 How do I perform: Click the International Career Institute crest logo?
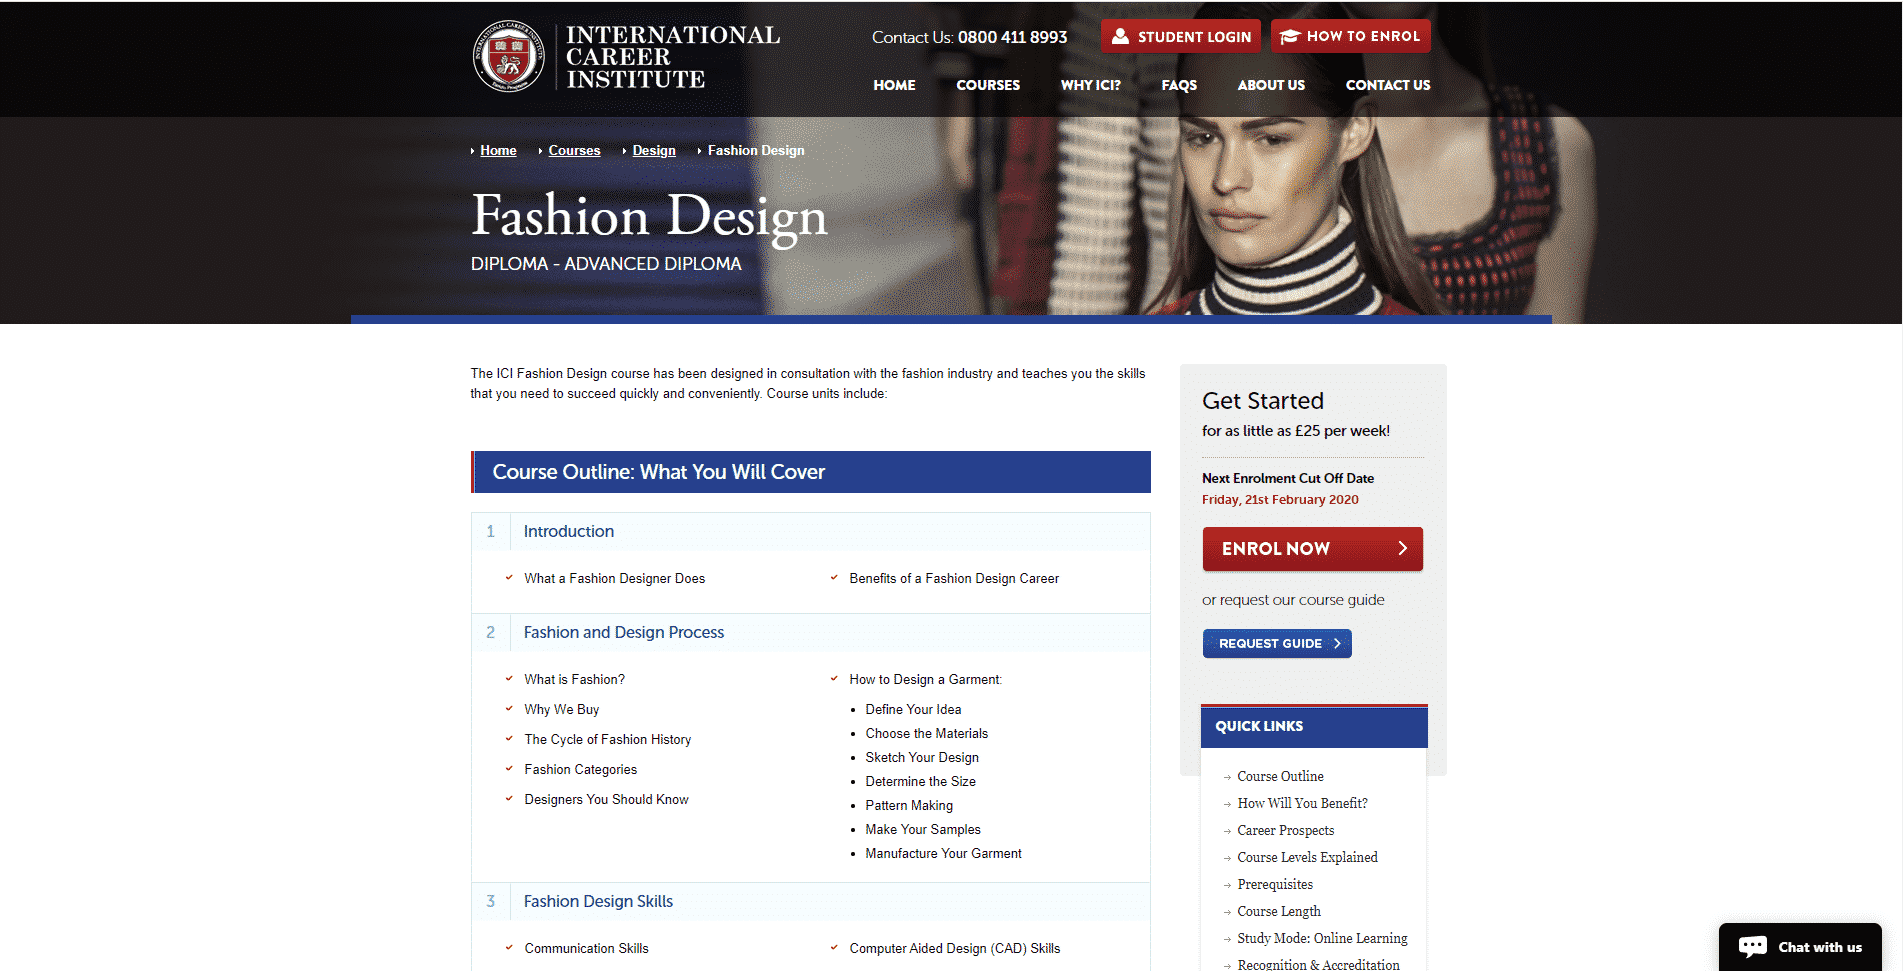[x=508, y=57]
